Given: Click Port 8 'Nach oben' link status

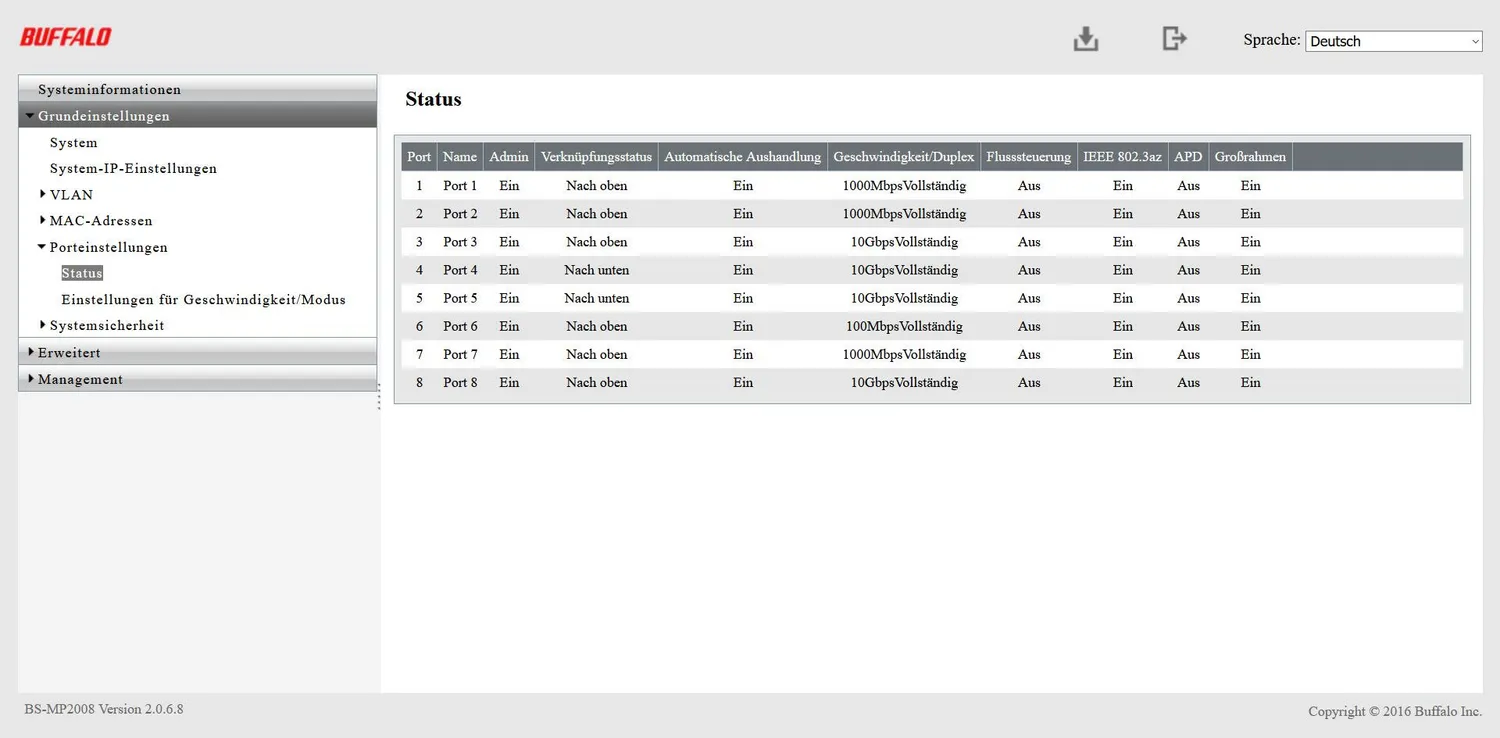Looking at the screenshot, I should point(596,382).
